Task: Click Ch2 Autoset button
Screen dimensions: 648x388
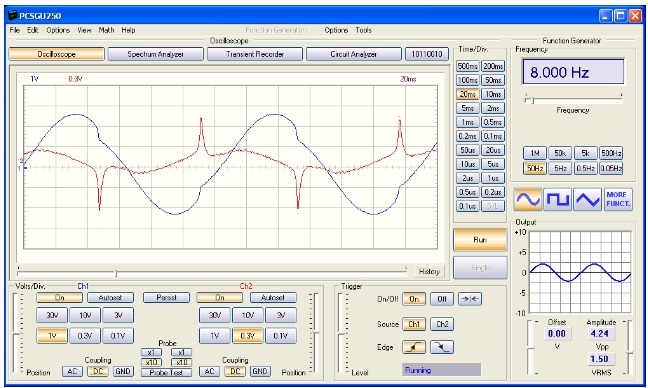Action: coord(273,298)
